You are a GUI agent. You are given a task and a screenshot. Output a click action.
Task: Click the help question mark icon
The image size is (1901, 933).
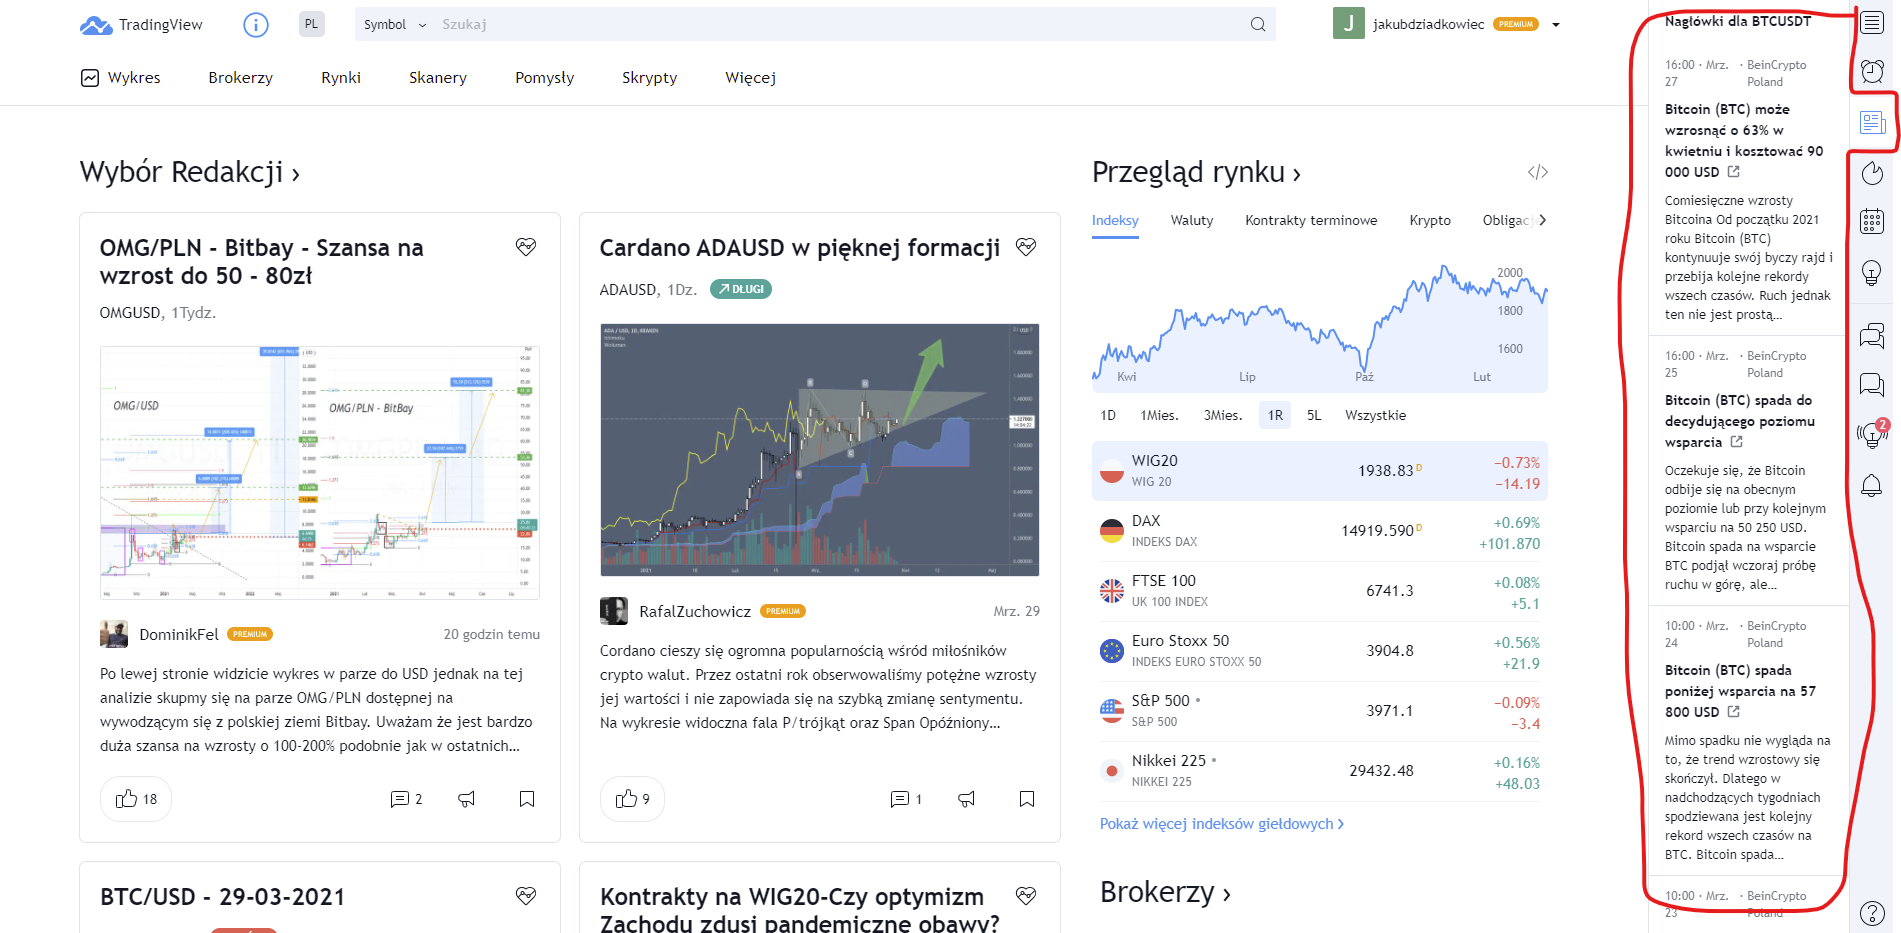[1872, 912]
